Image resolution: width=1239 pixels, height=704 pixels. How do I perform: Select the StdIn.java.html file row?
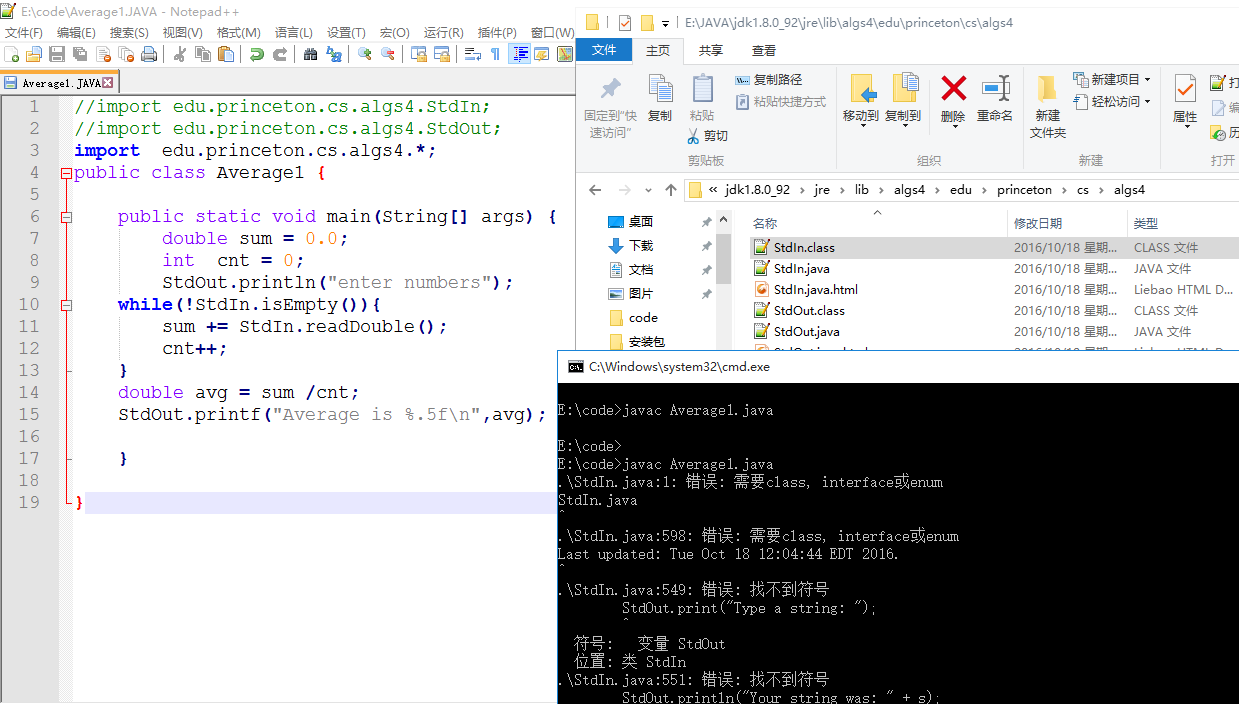click(994, 290)
